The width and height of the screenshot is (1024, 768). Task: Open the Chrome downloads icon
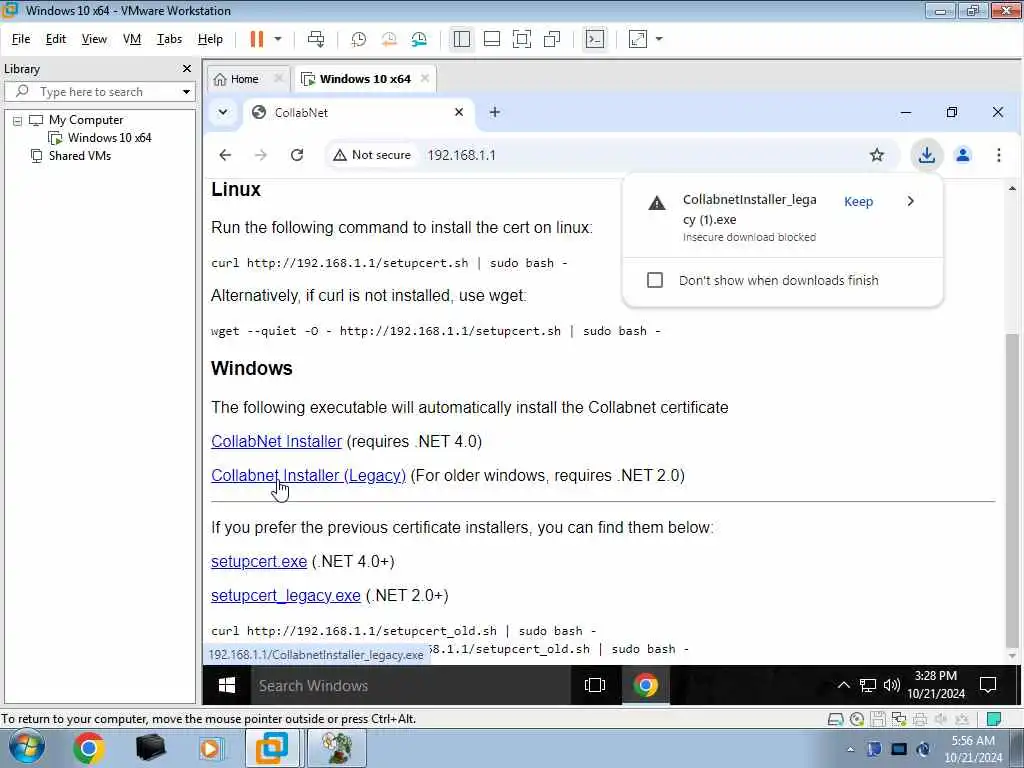[926, 155]
